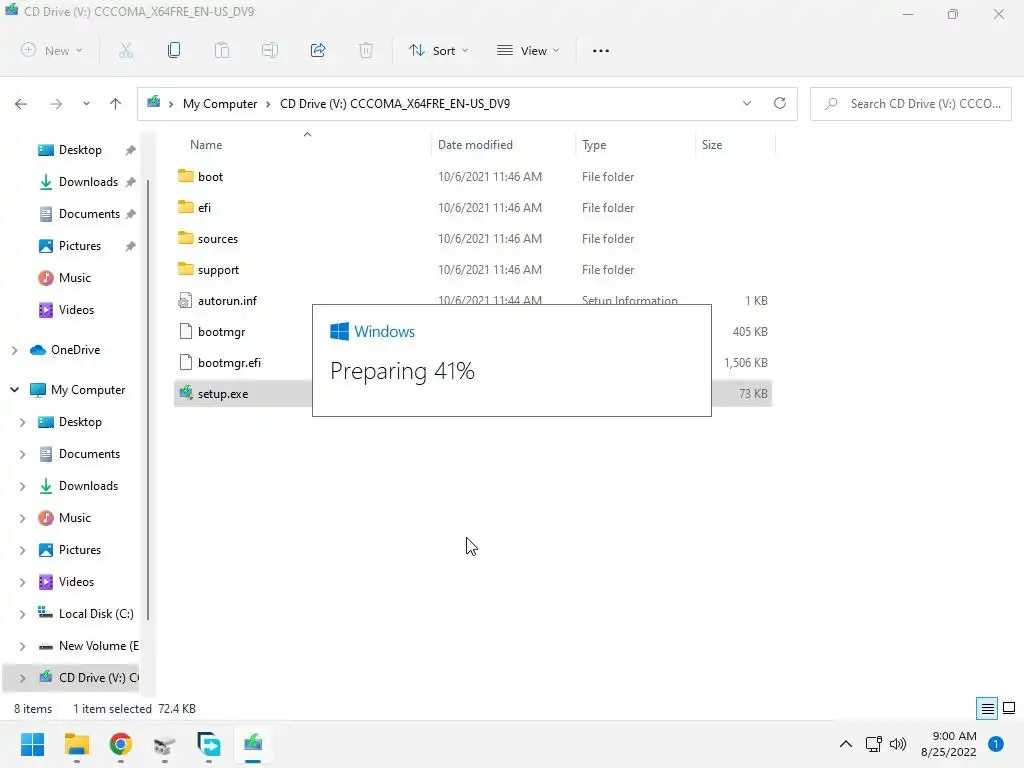
Task: Go back with the left arrow
Action: 21,104
